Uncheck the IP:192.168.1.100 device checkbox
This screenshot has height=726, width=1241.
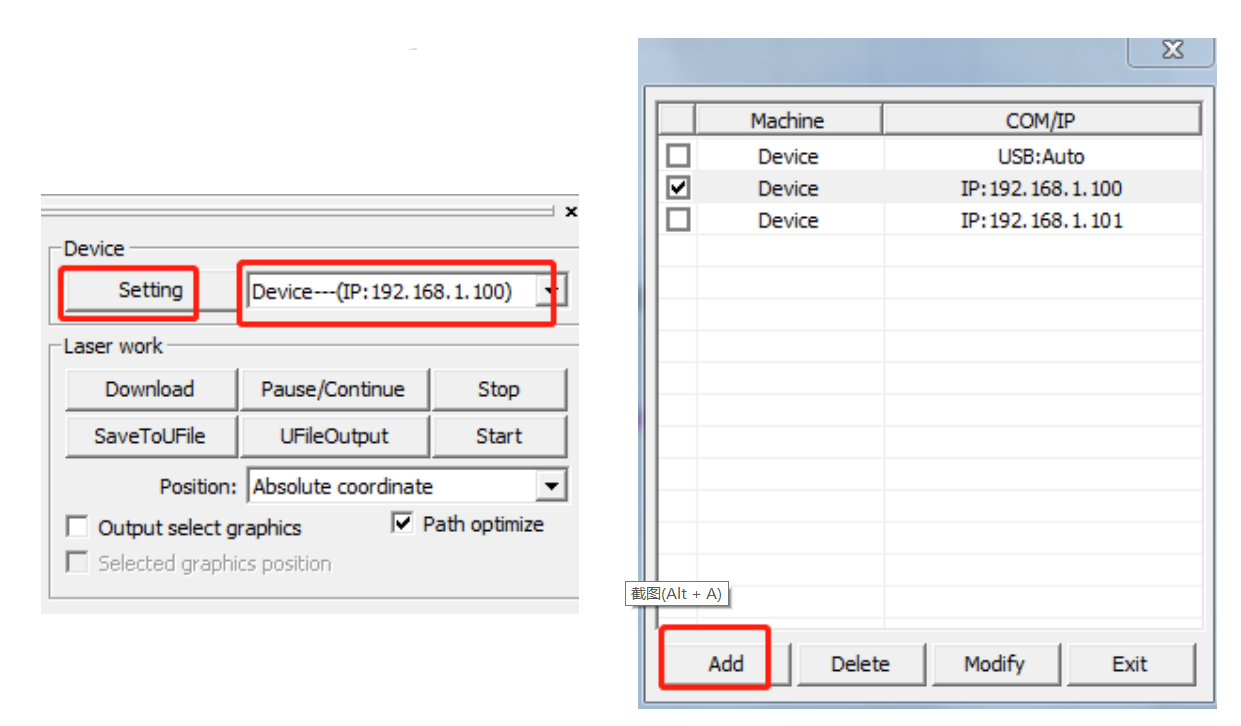pos(679,188)
